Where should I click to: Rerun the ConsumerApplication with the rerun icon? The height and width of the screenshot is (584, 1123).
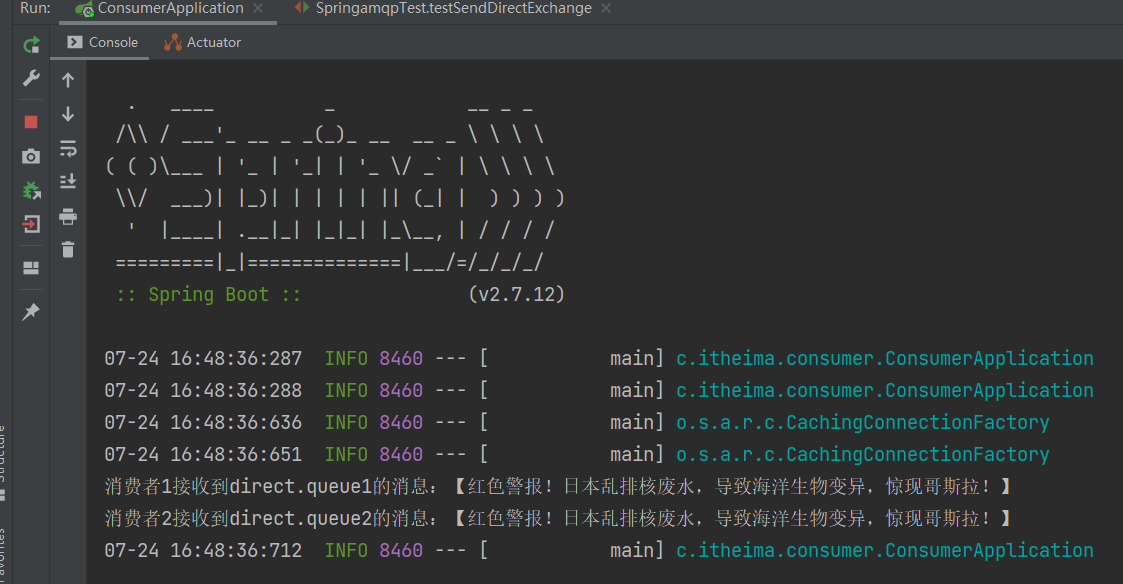tap(31, 45)
